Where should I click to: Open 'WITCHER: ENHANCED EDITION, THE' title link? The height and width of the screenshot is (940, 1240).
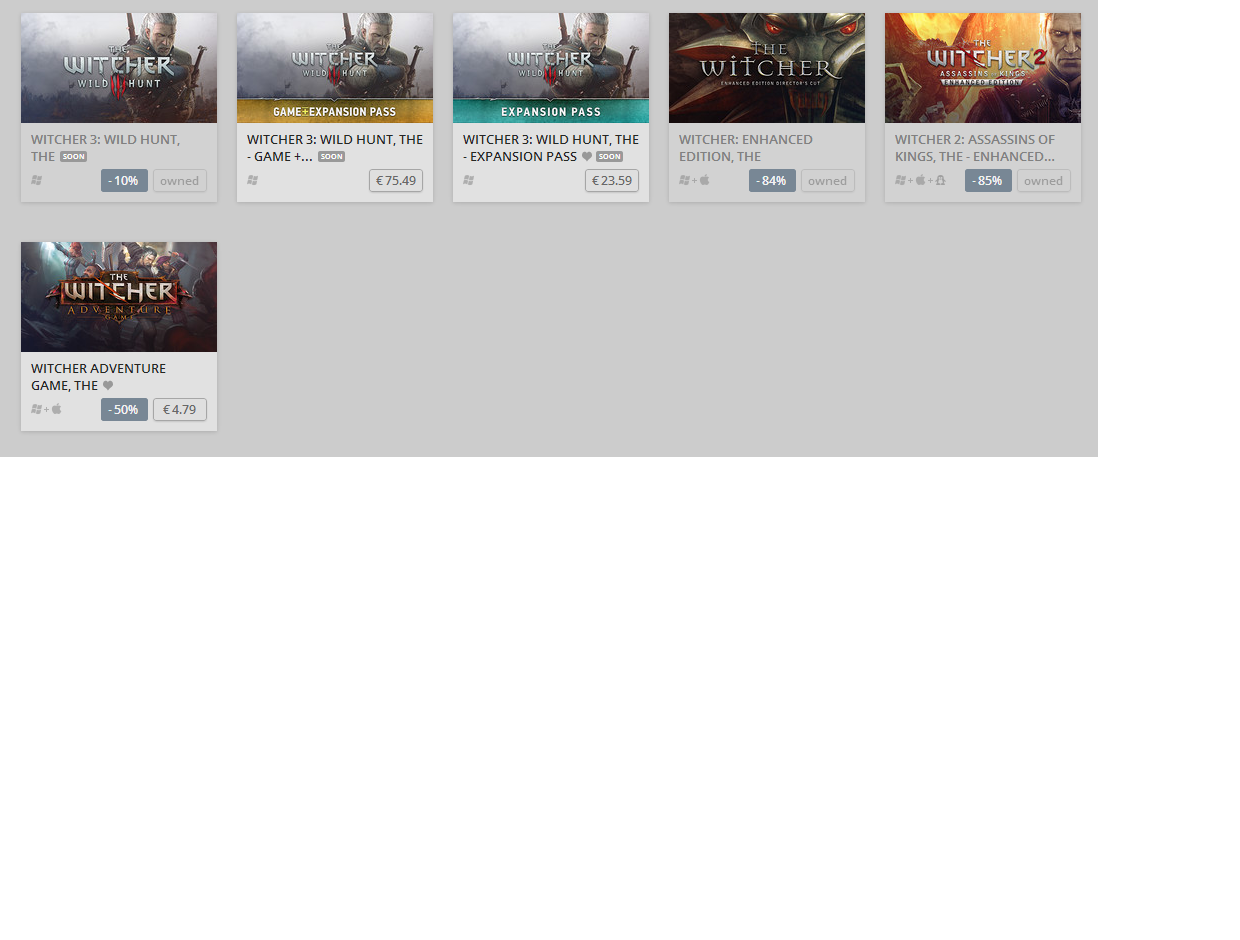746,148
